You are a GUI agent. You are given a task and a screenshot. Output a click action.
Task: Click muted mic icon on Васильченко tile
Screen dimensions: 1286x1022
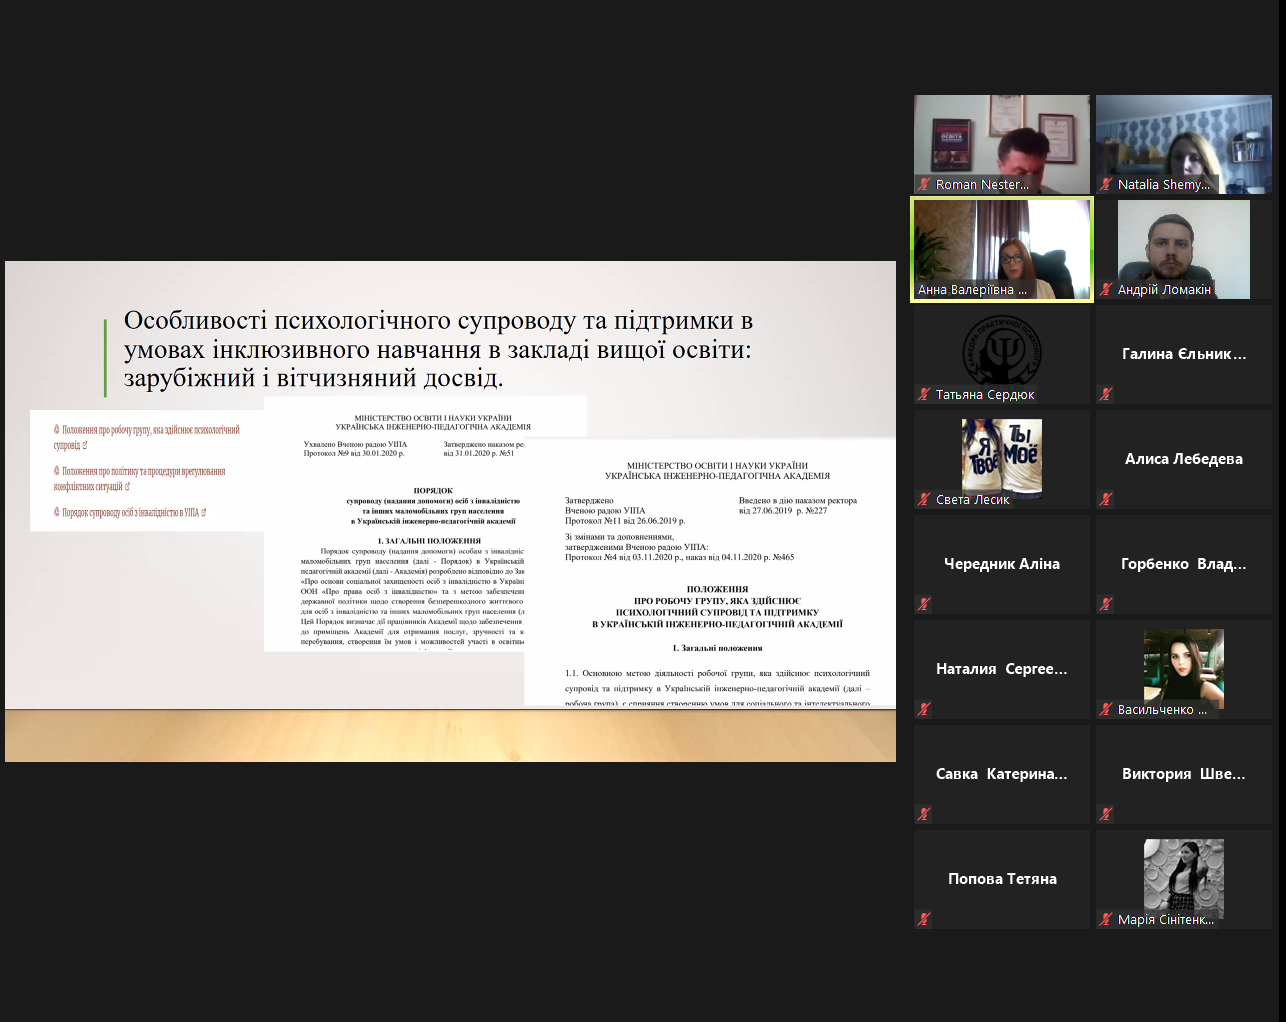1106,709
